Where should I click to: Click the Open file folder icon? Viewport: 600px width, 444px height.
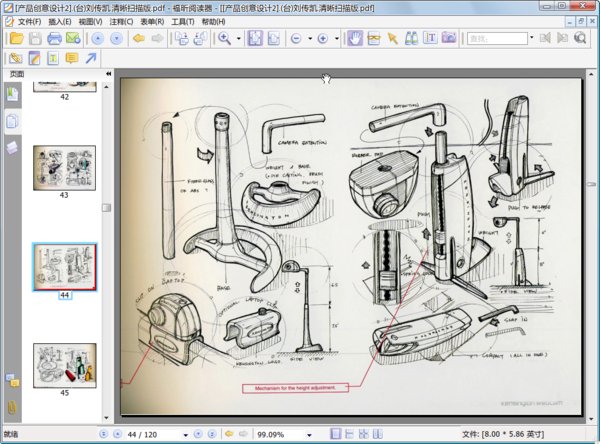(x=16, y=38)
